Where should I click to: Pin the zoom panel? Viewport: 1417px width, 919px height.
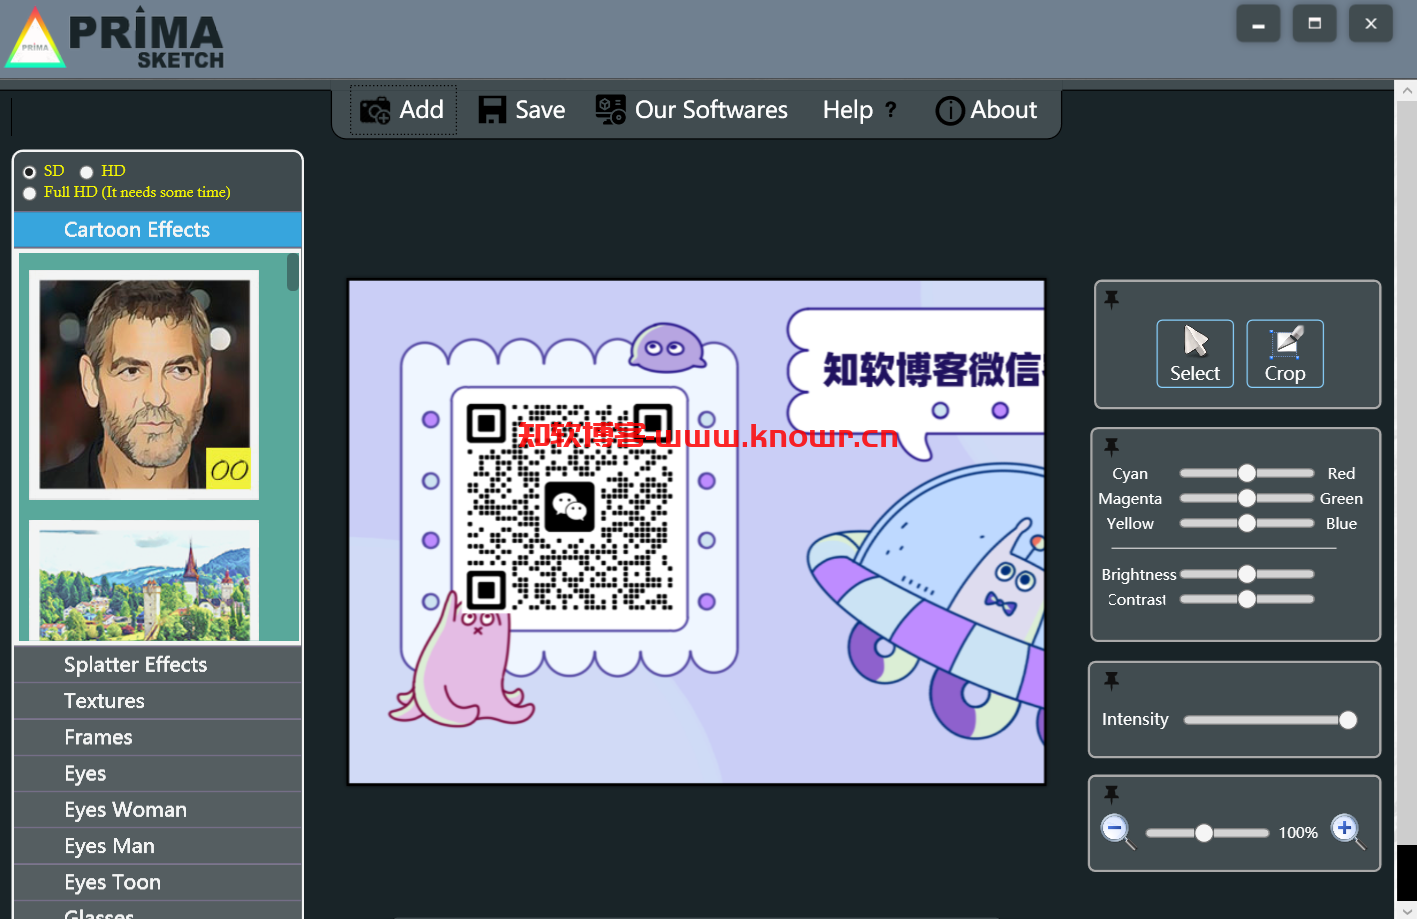click(x=1111, y=794)
